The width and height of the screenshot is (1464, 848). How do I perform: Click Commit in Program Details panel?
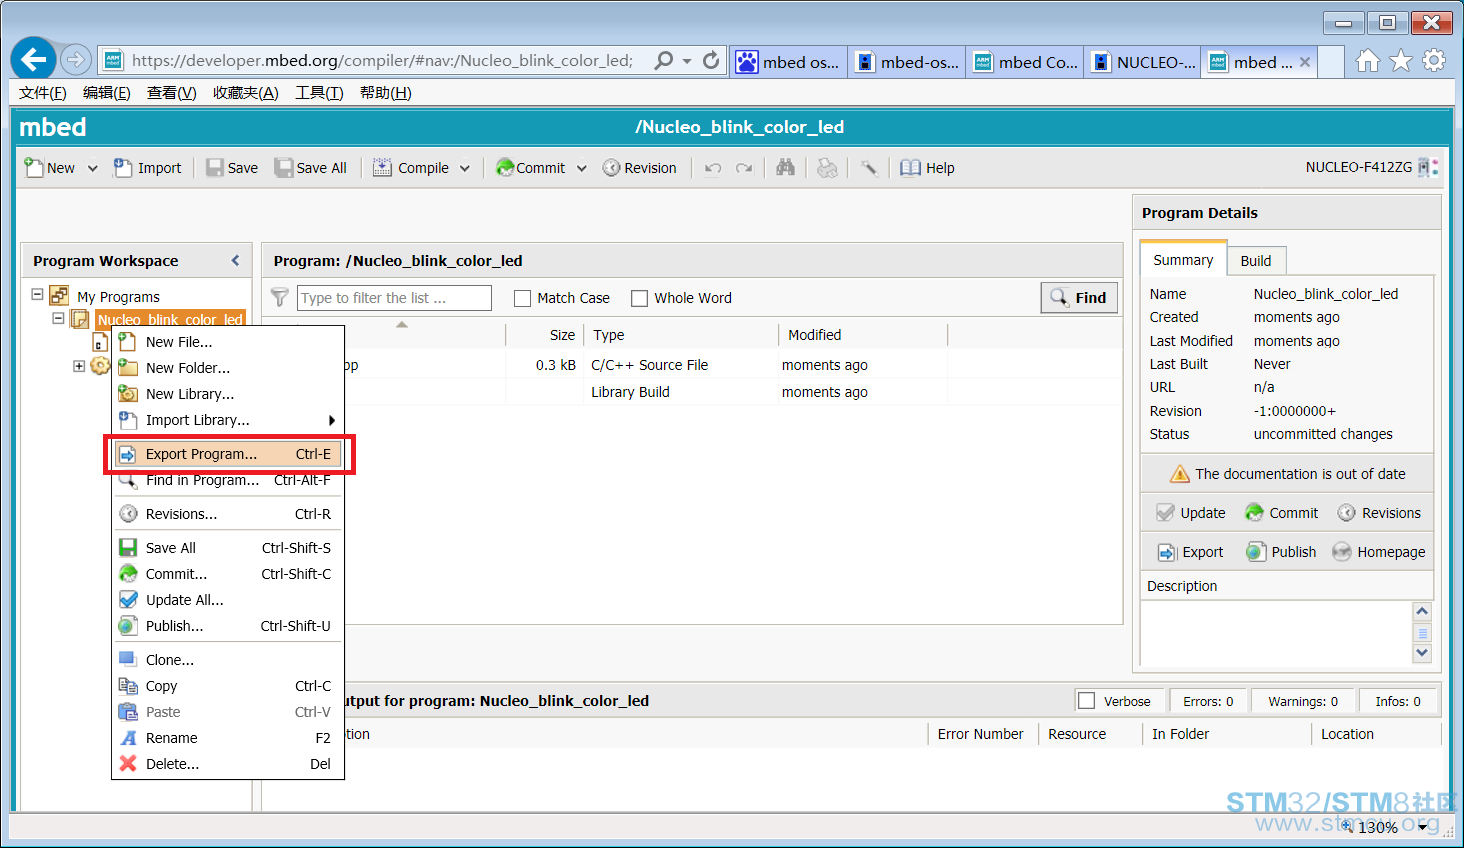tap(1282, 513)
